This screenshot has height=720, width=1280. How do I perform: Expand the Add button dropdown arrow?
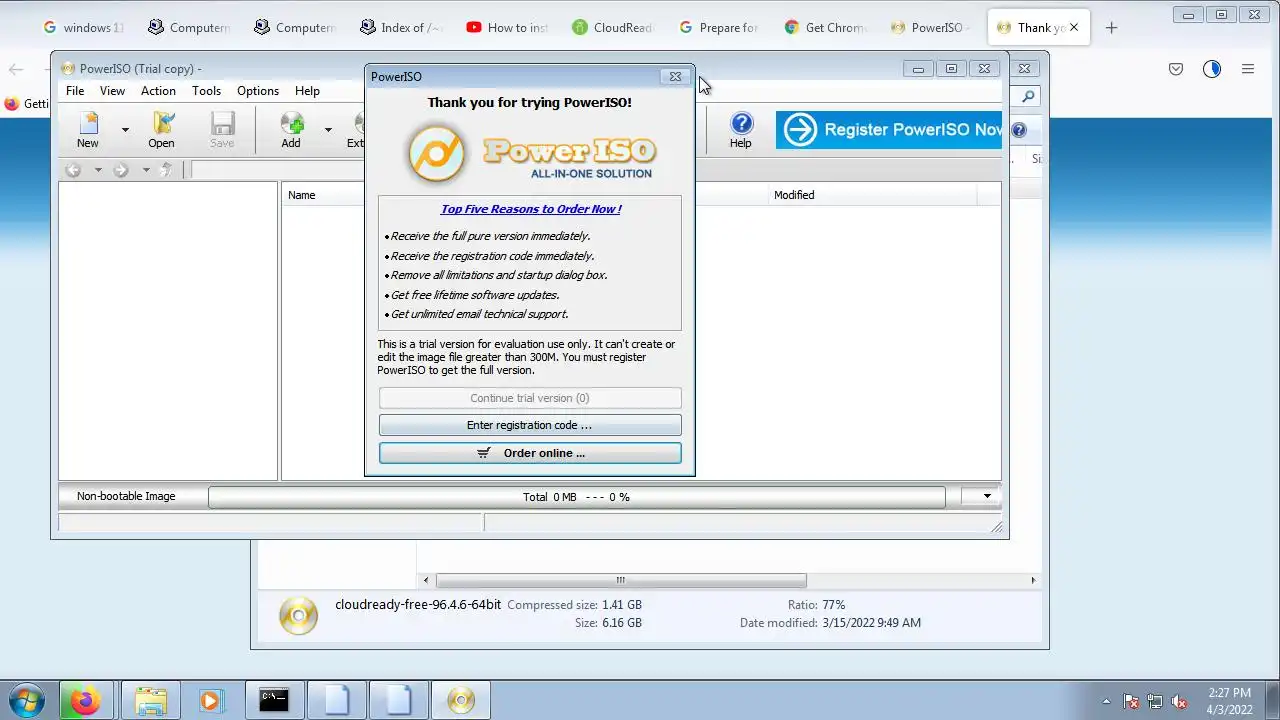(x=327, y=130)
